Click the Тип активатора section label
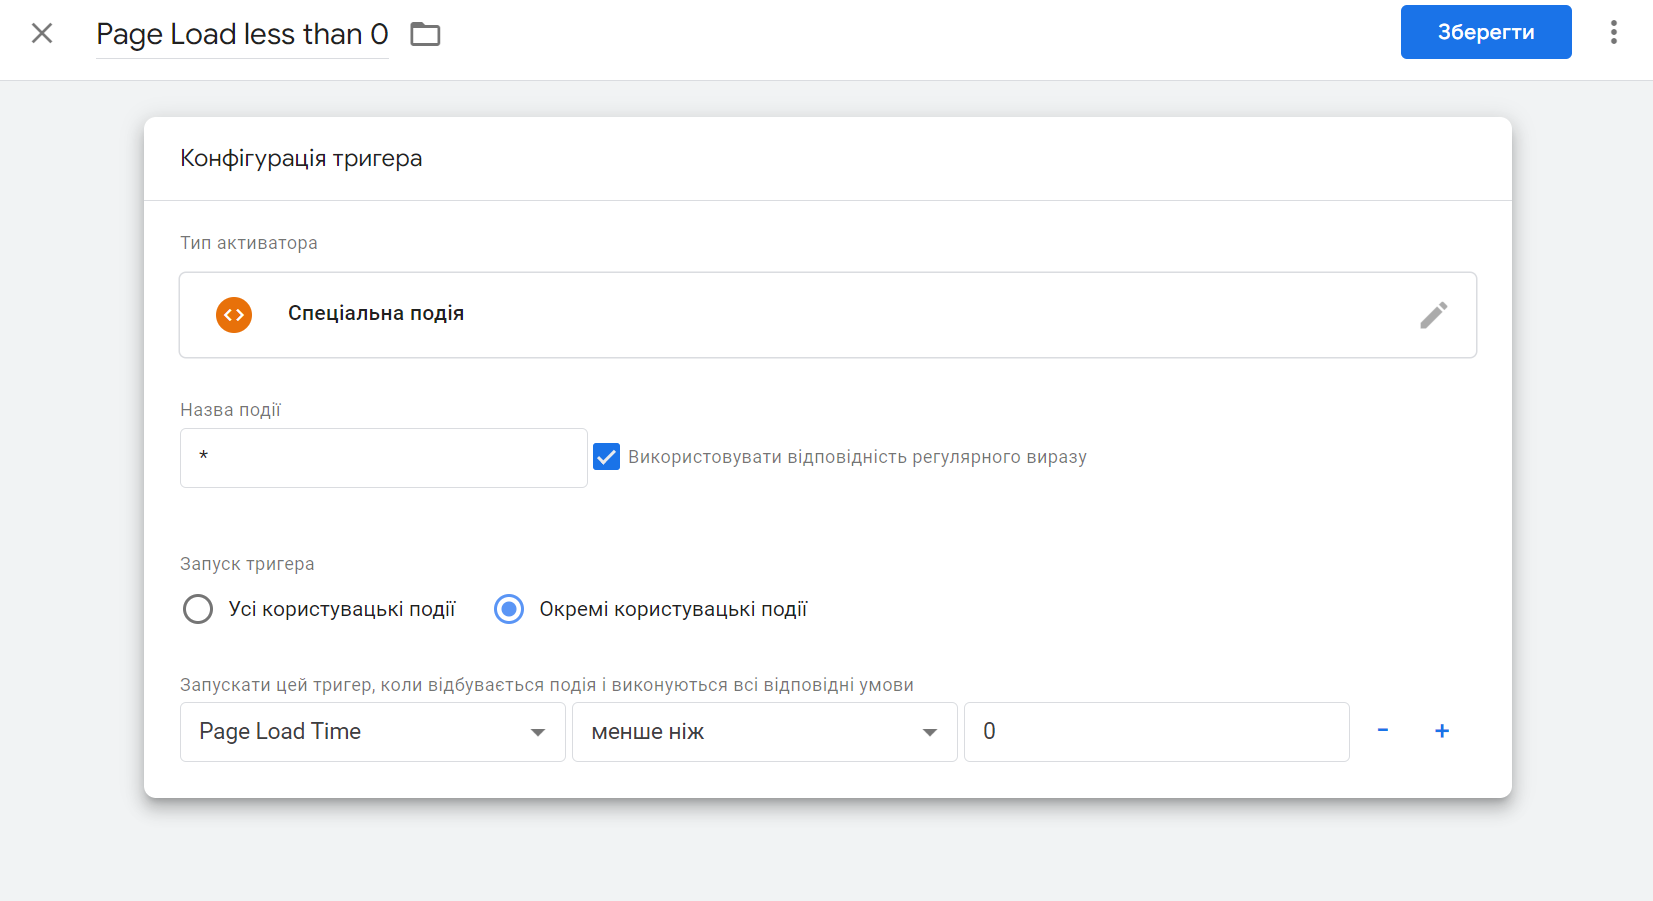Viewport: 1653px width, 901px height. [x=248, y=242]
